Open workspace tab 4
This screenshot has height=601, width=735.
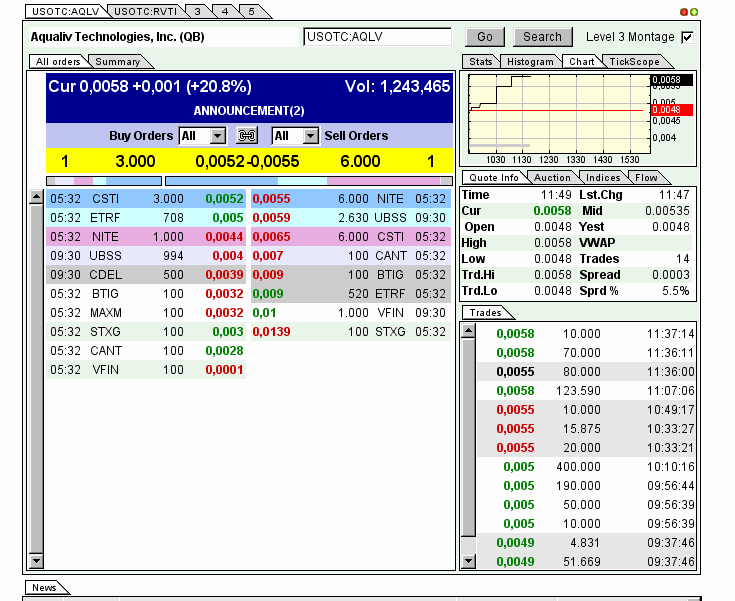tap(225, 11)
